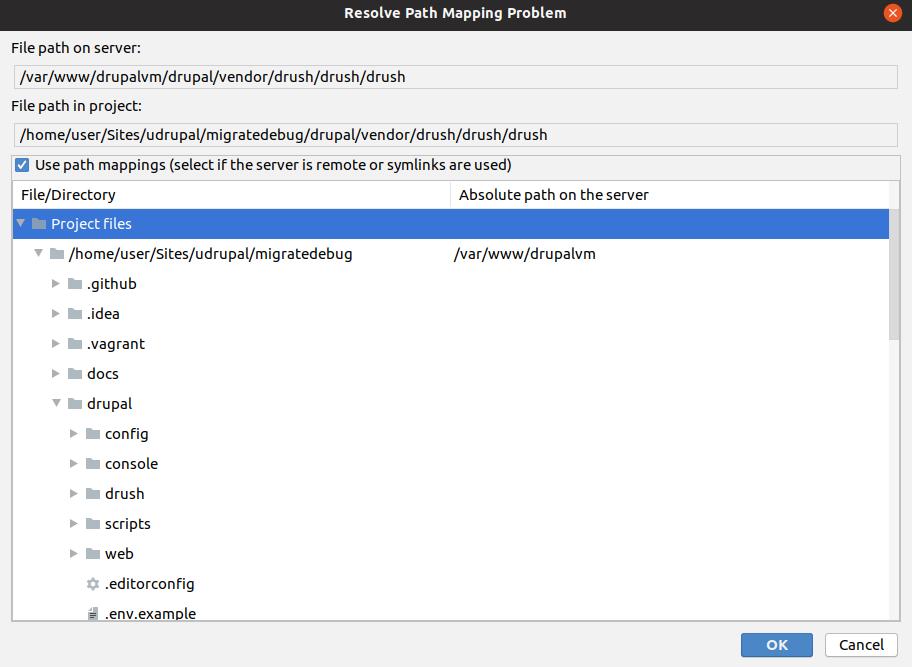Select the console tree row
This screenshot has height=667, width=912.
point(451,463)
